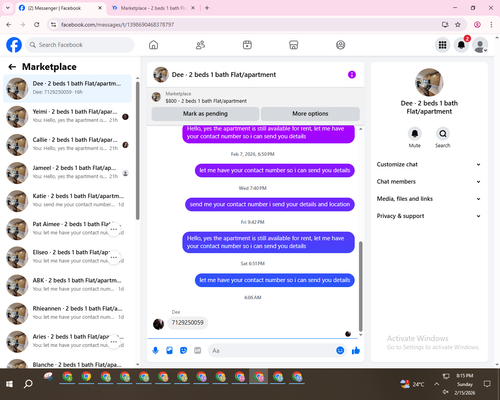This screenshot has height=400, width=500.
Task: Expand Chat members section
Action: (429, 182)
